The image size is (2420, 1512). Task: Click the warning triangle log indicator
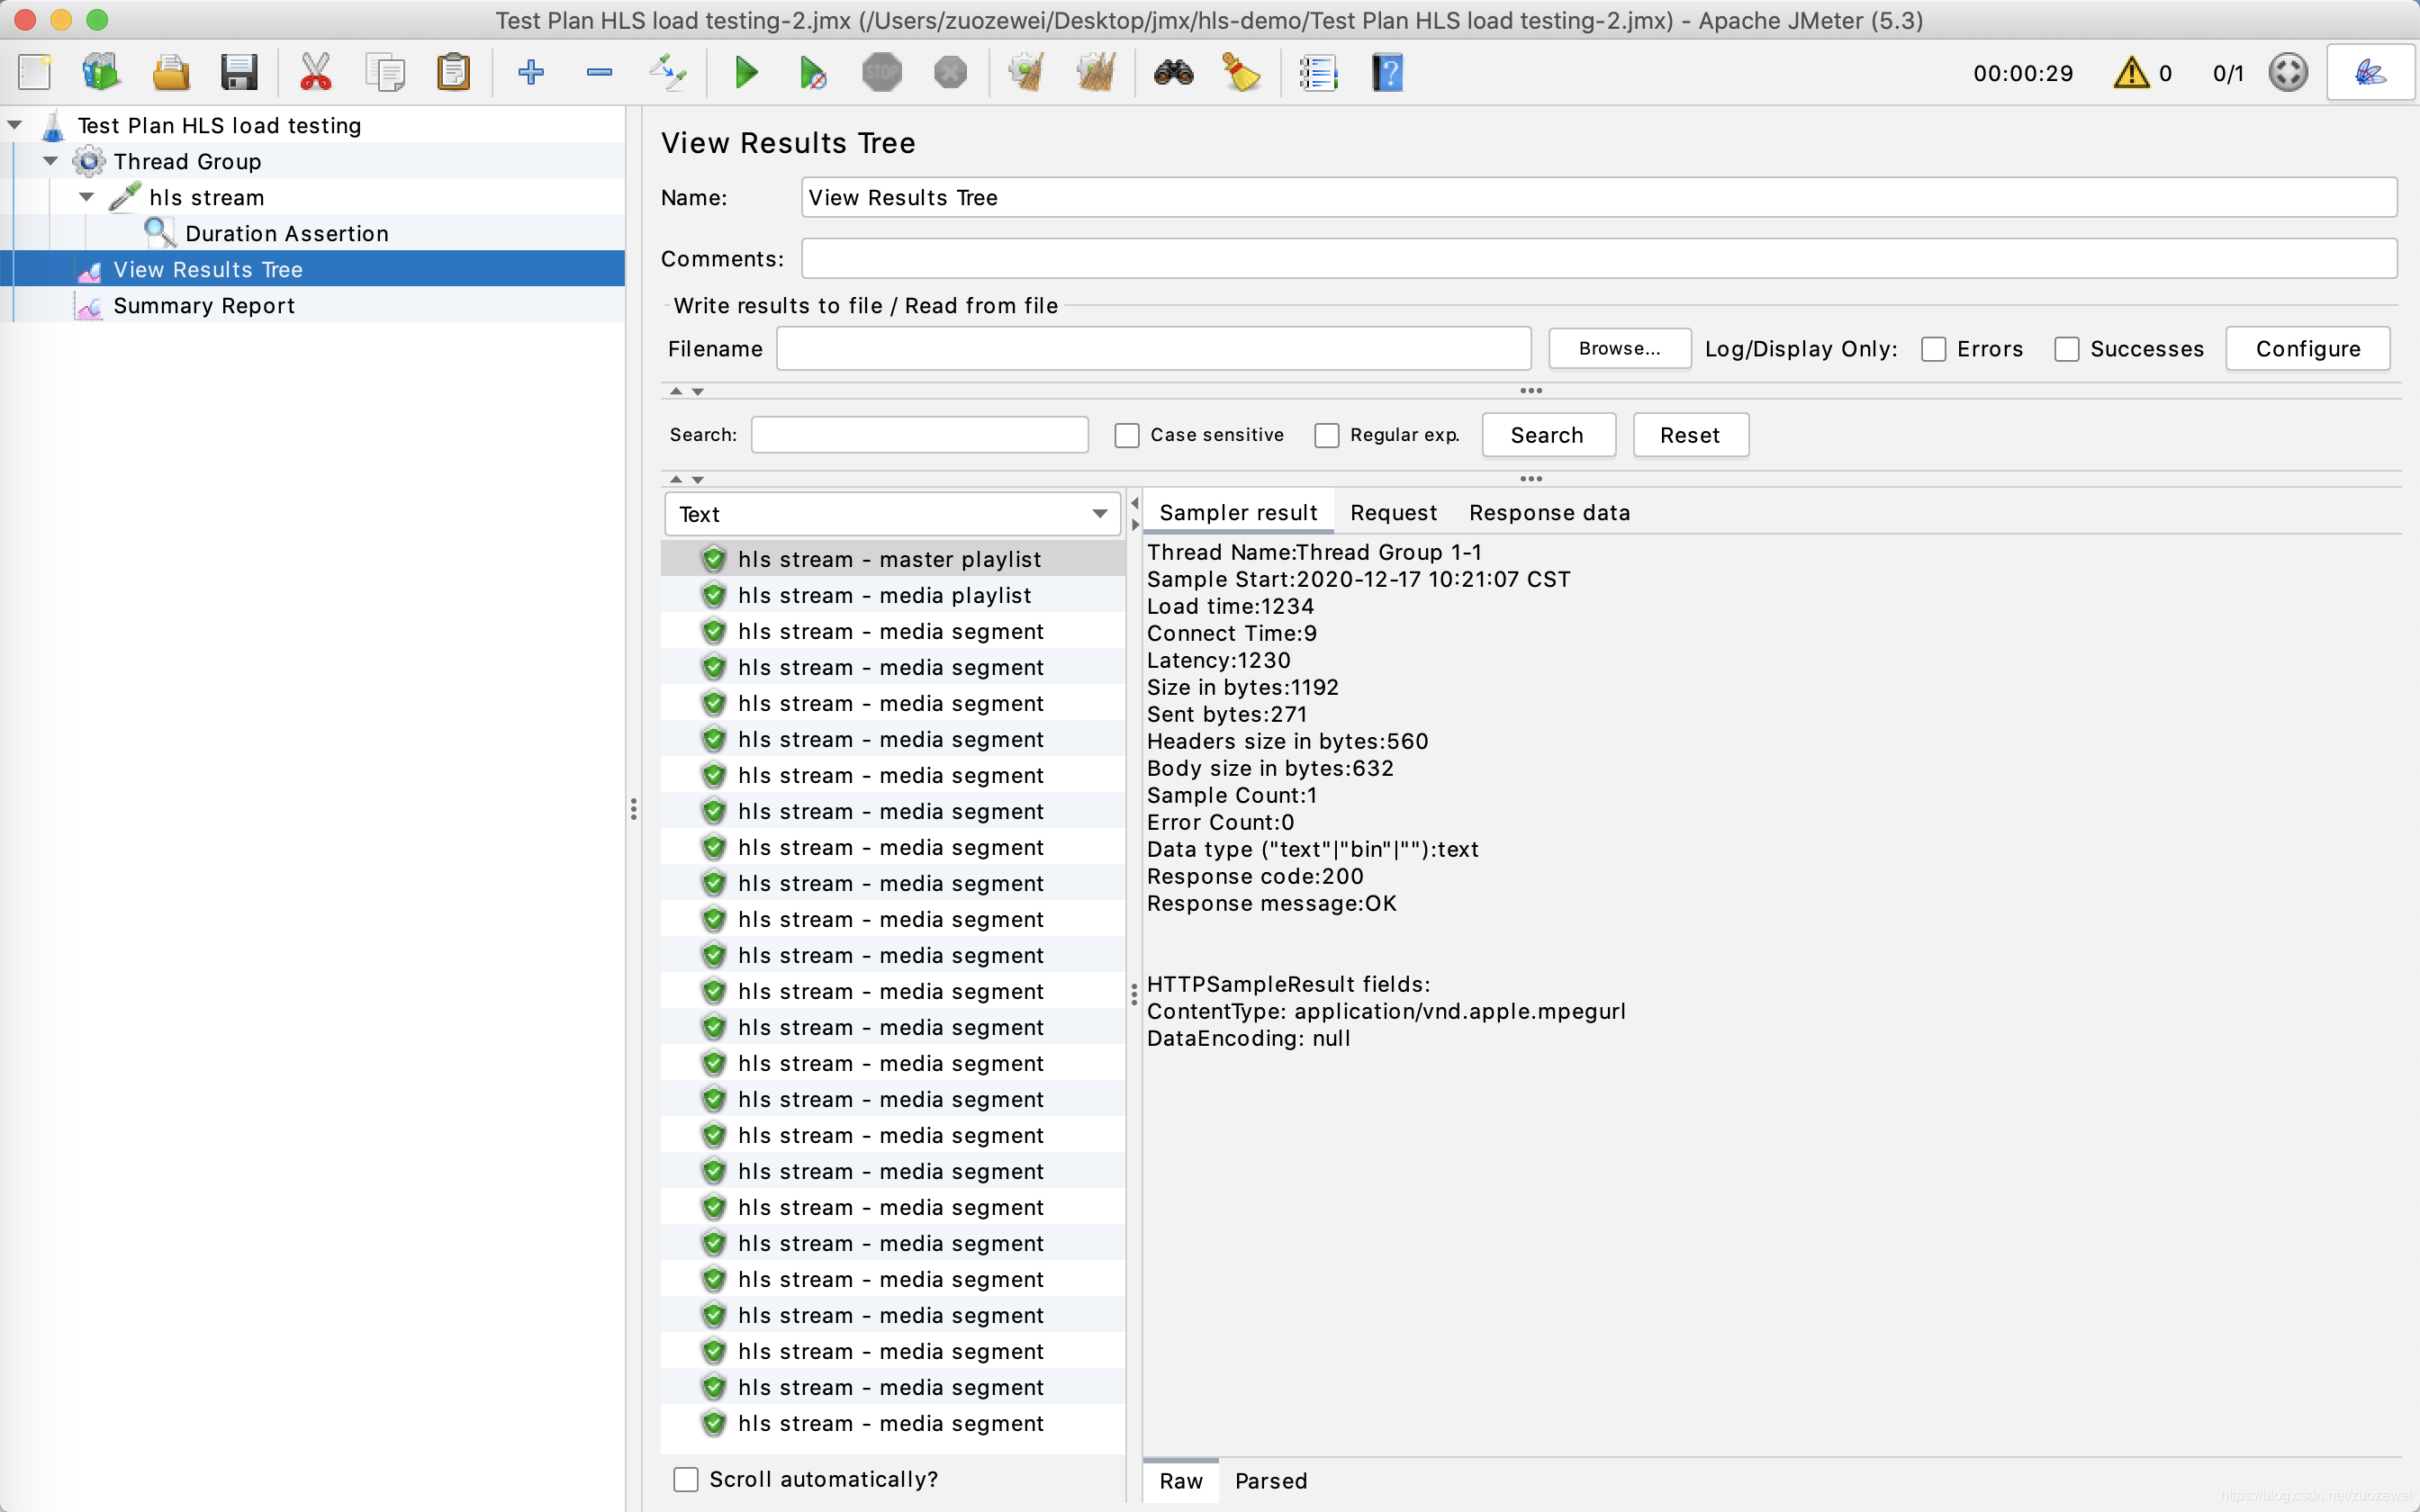click(2131, 73)
